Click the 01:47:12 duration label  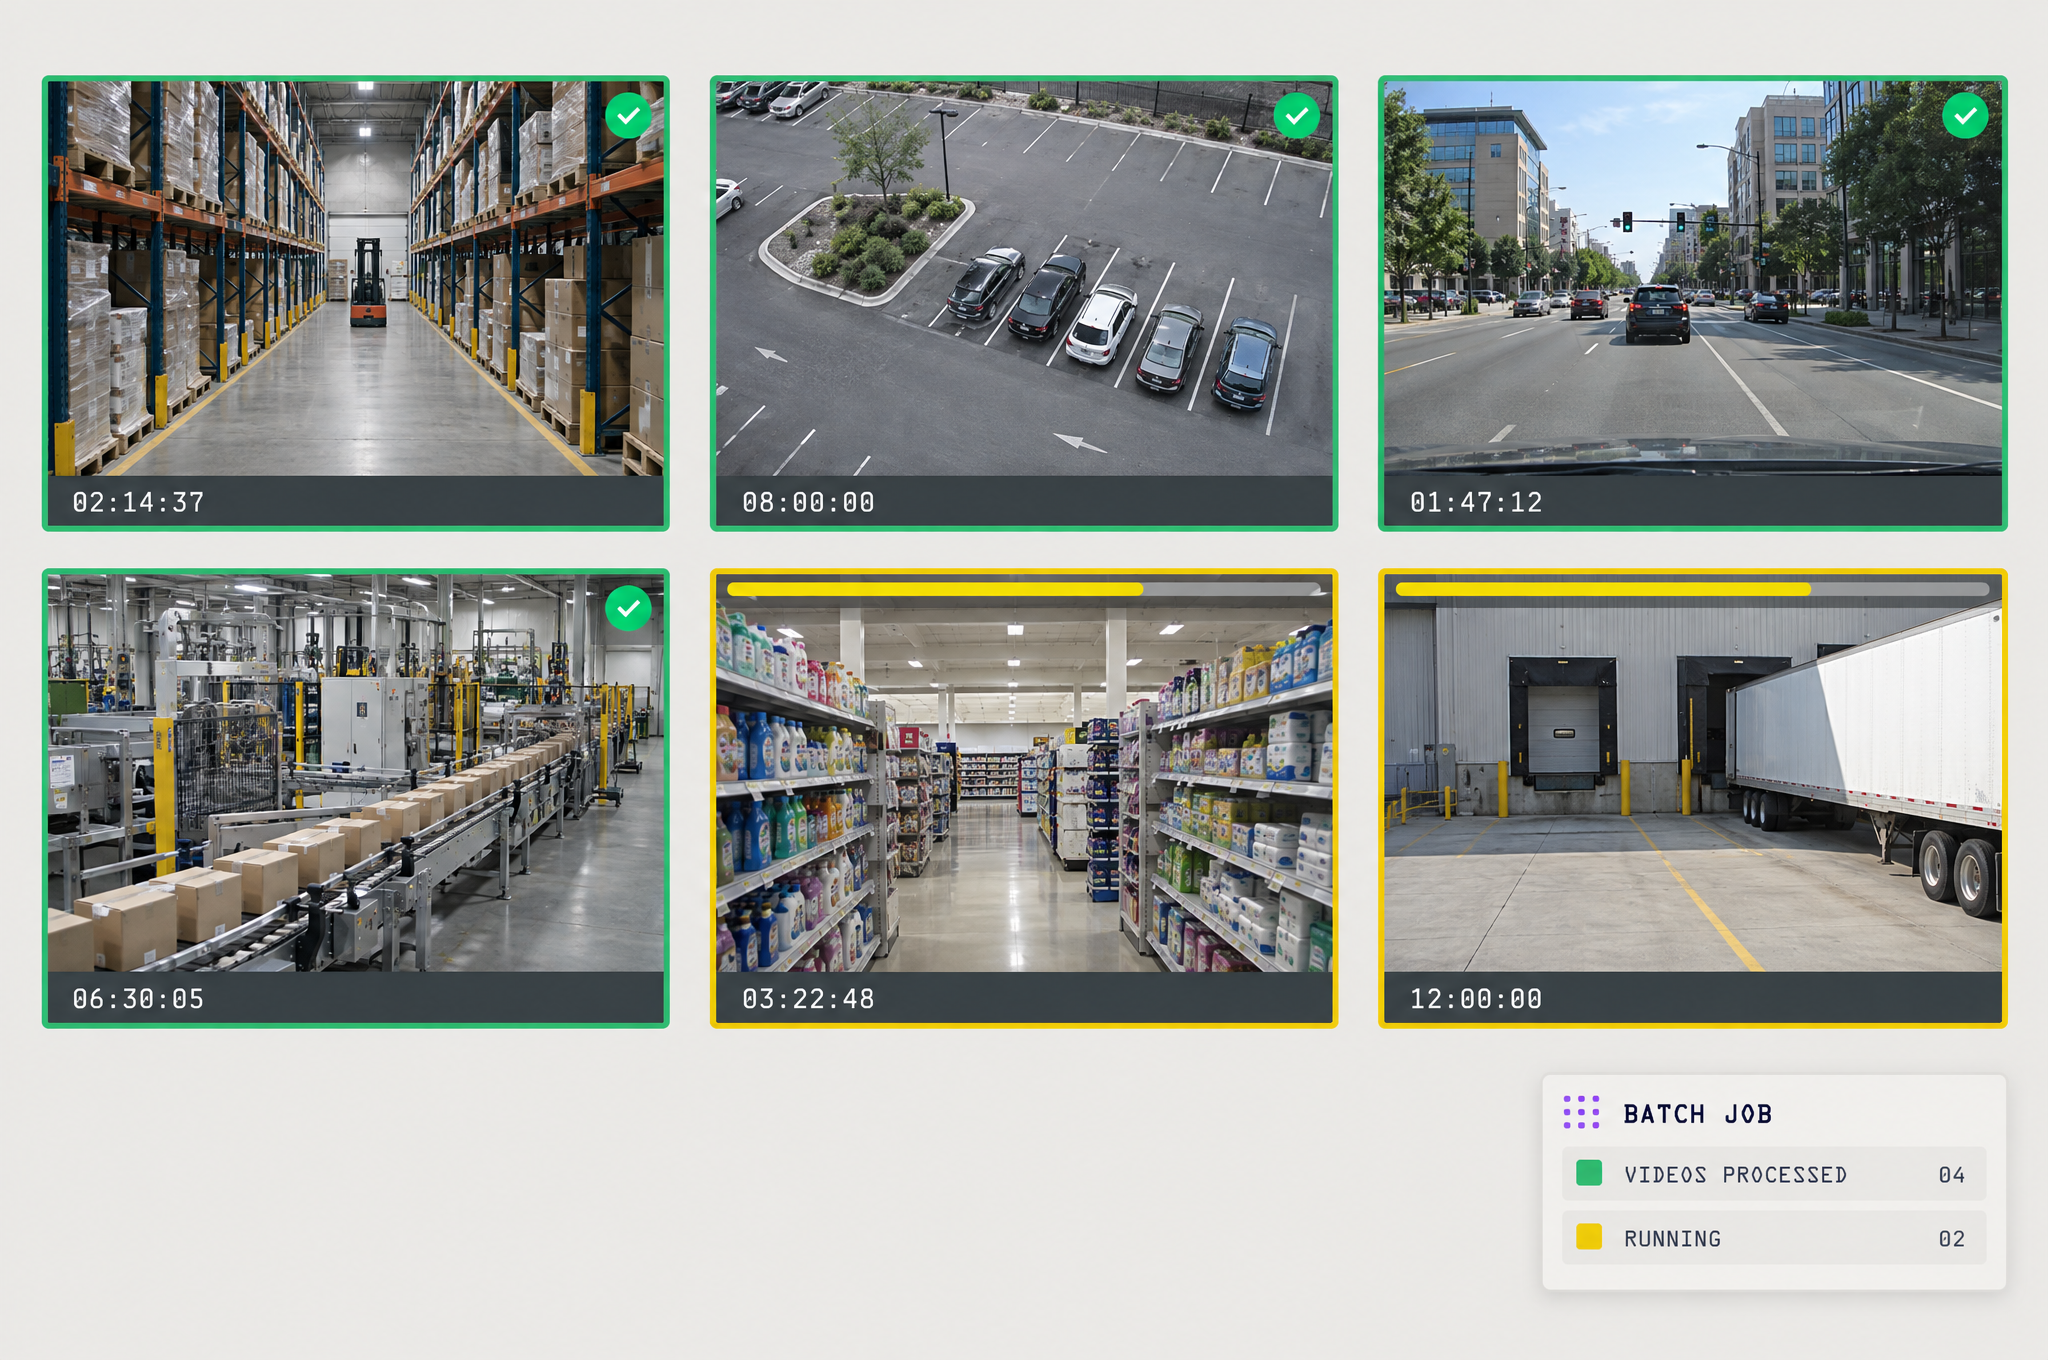click(x=1476, y=502)
